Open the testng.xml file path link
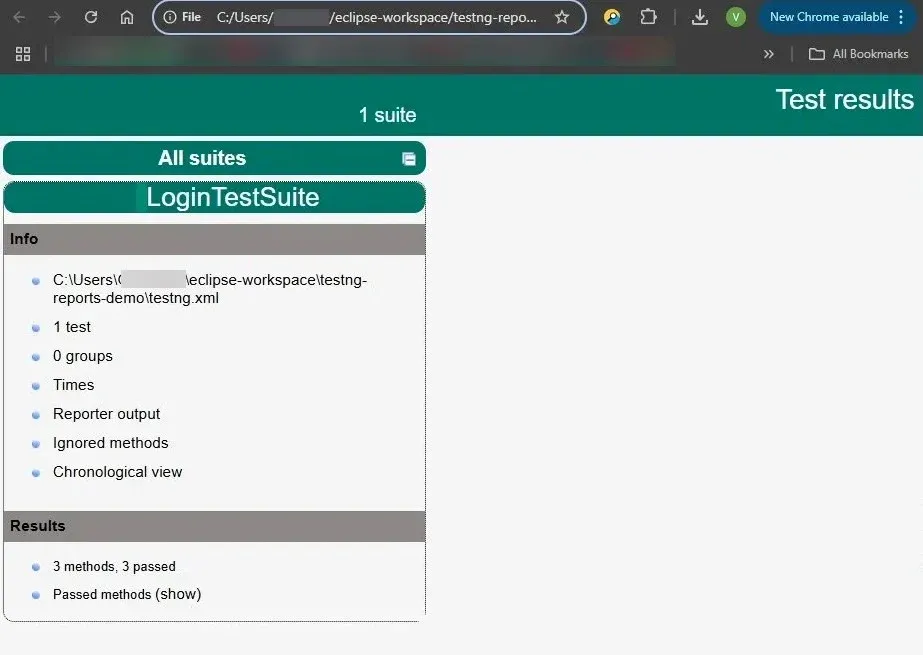The height and width of the screenshot is (655, 923). coord(210,288)
